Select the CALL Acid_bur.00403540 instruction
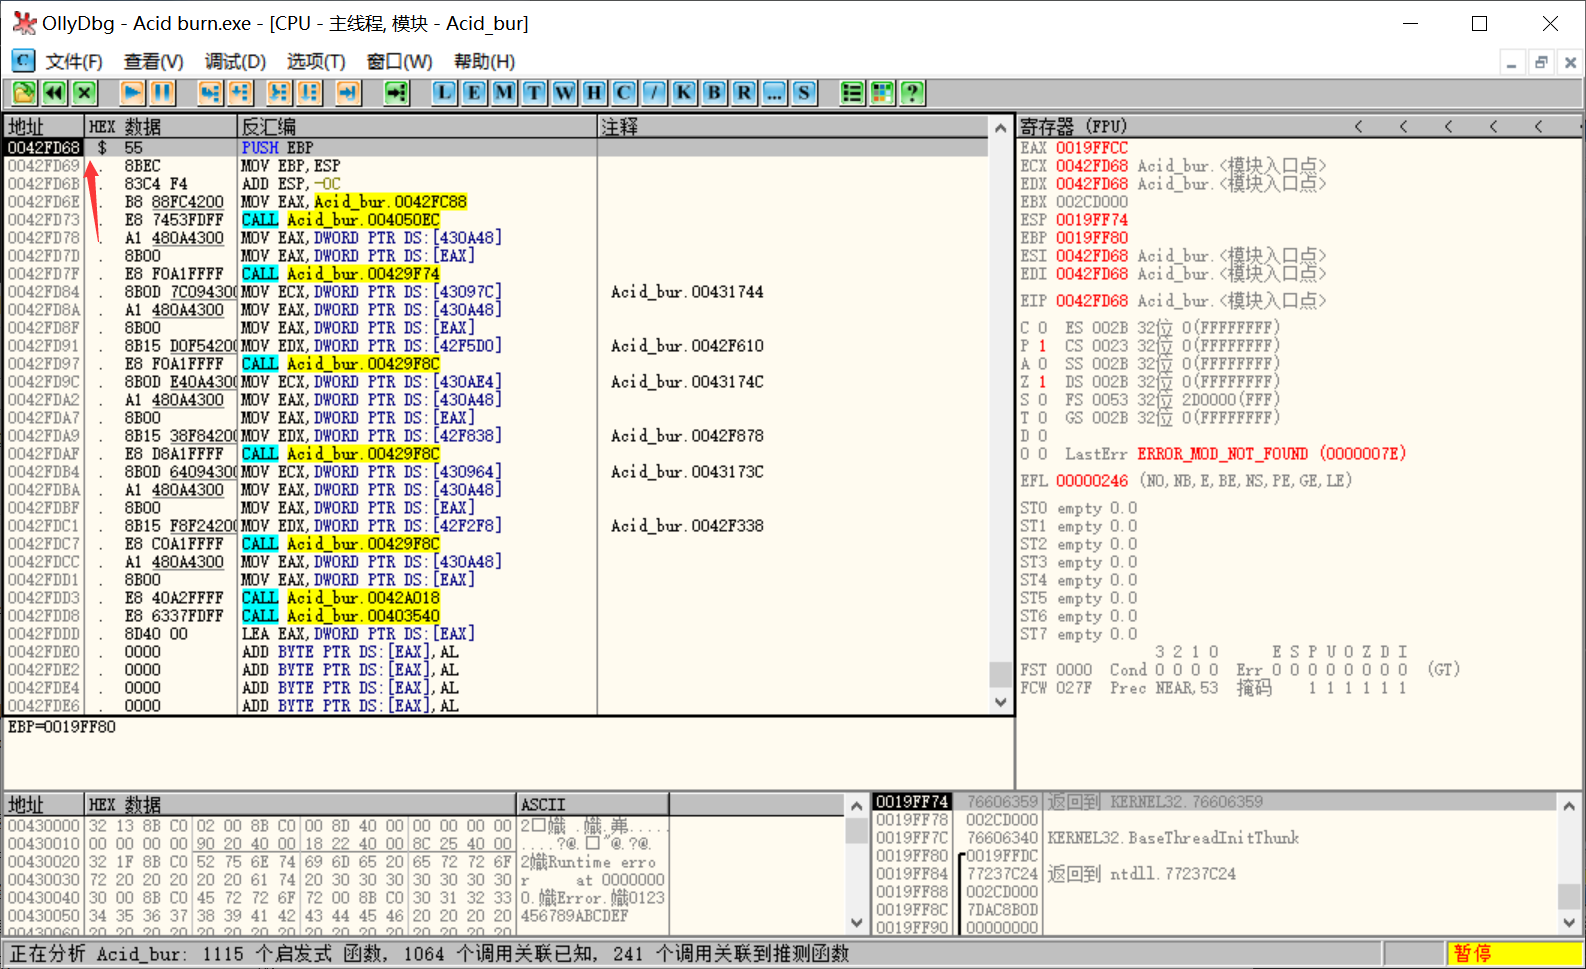The image size is (1586, 969). 340,616
